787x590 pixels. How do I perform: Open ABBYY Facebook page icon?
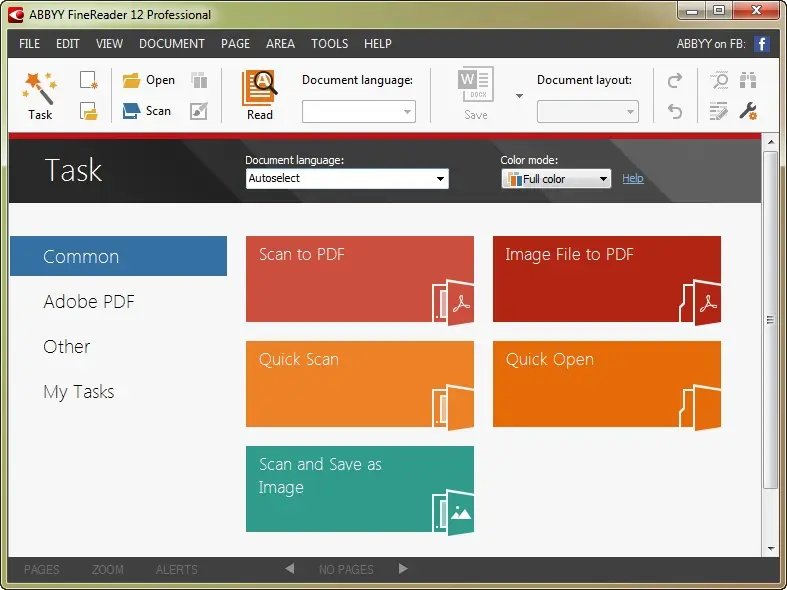coord(761,44)
